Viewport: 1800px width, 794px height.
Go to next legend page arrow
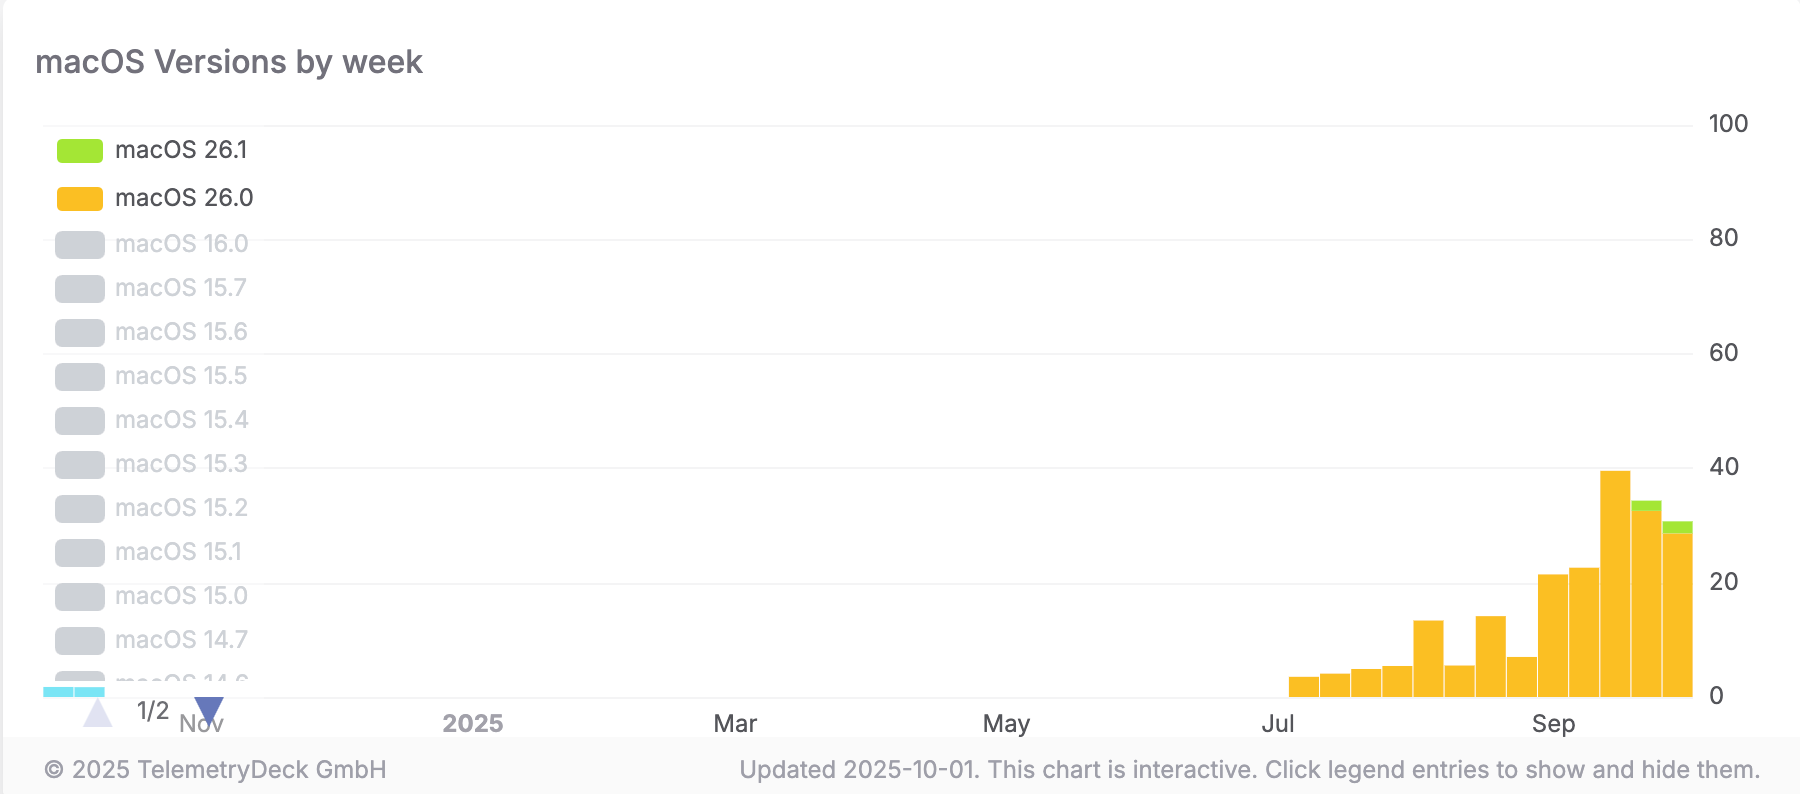pyautogui.click(x=208, y=711)
